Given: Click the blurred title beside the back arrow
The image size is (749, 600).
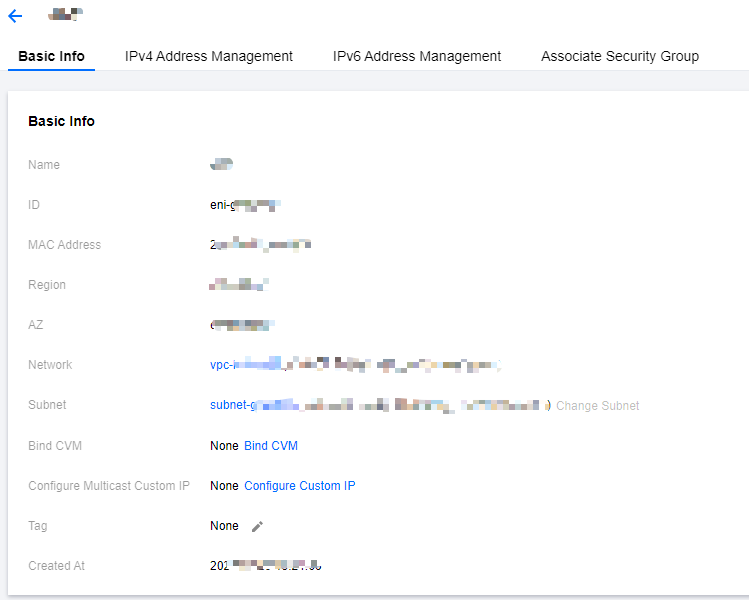Looking at the screenshot, I should [65, 14].
